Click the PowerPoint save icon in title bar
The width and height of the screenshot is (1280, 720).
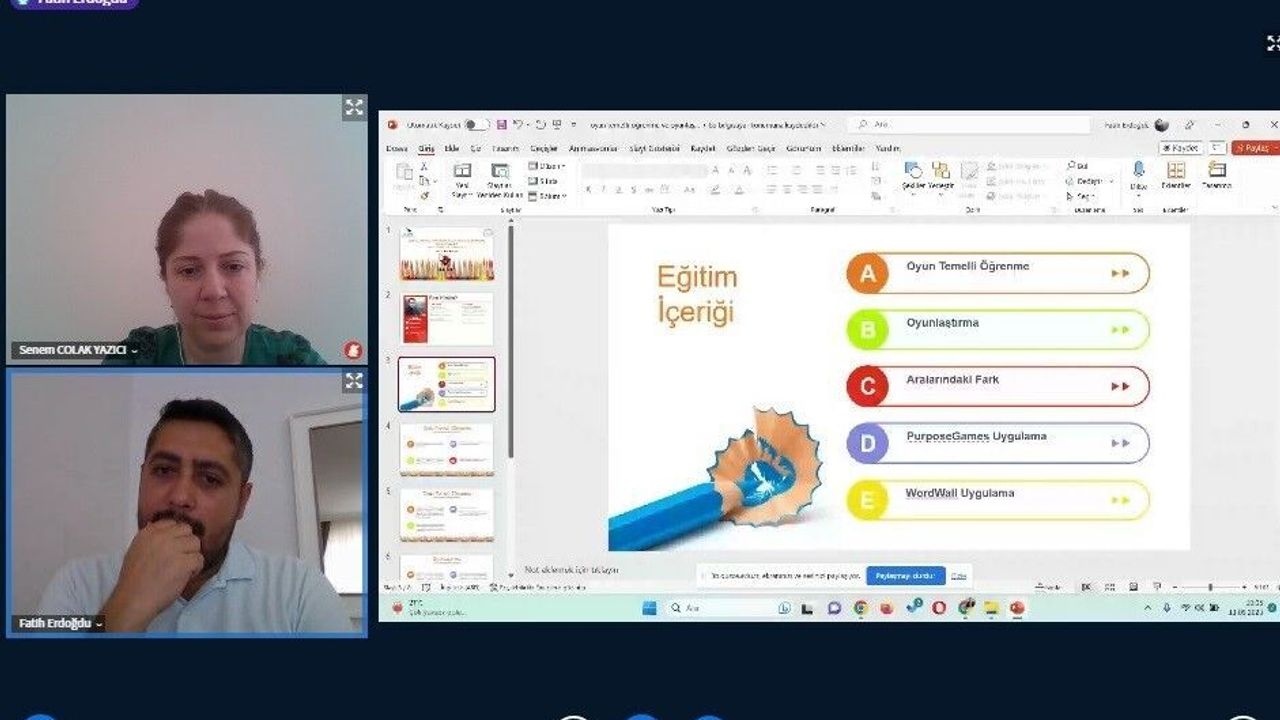point(502,125)
